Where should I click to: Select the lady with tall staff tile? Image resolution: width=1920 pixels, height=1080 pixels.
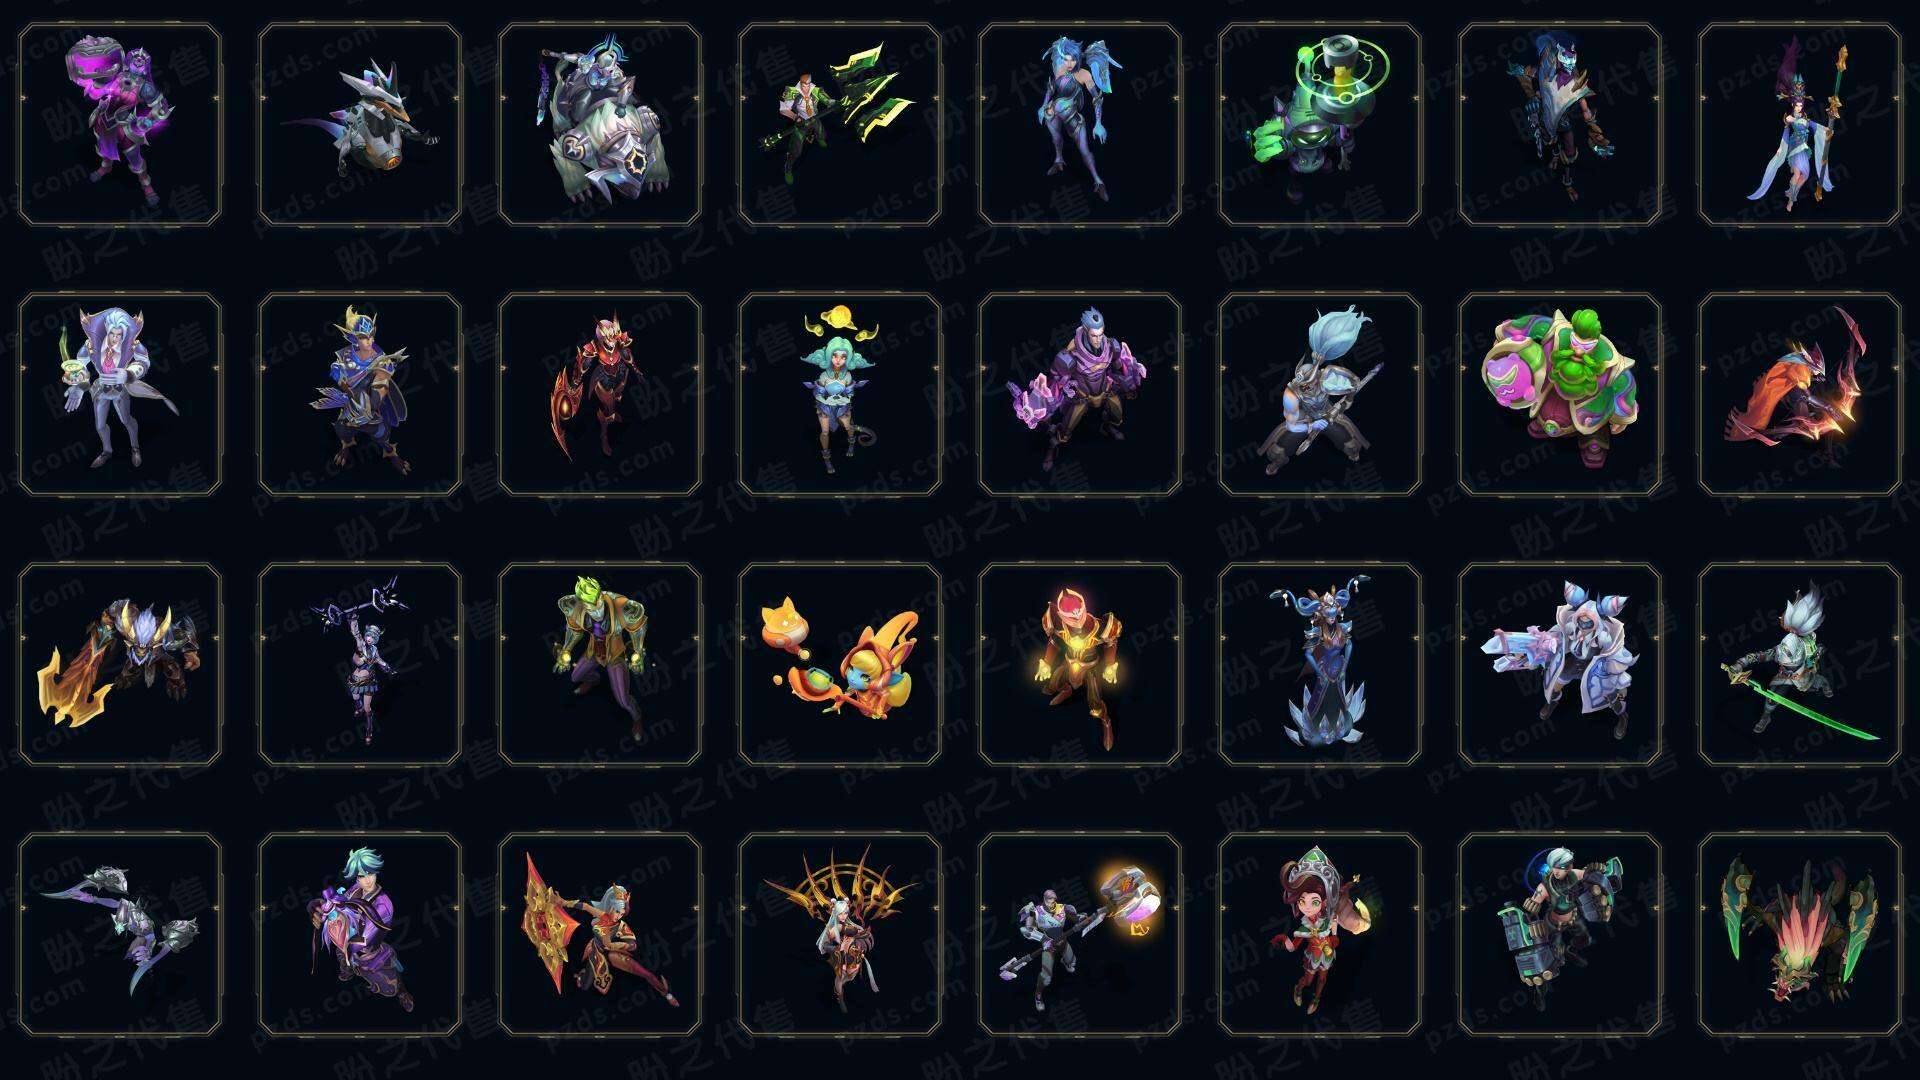tap(1800, 124)
